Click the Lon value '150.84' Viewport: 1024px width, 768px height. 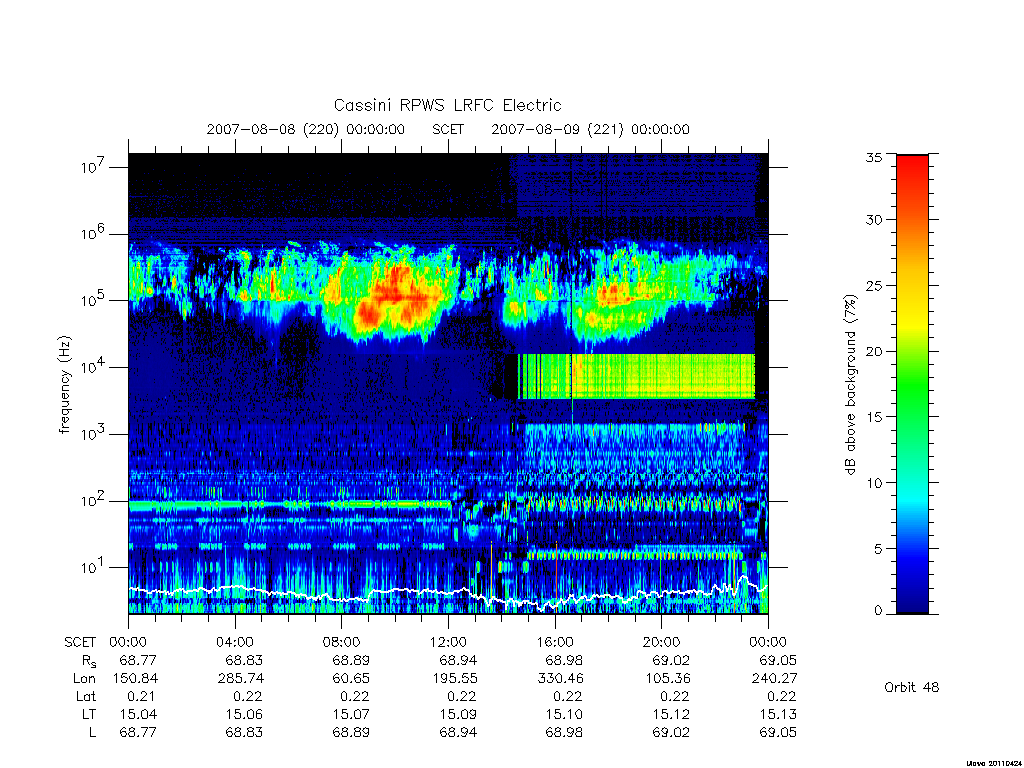click(x=135, y=679)
